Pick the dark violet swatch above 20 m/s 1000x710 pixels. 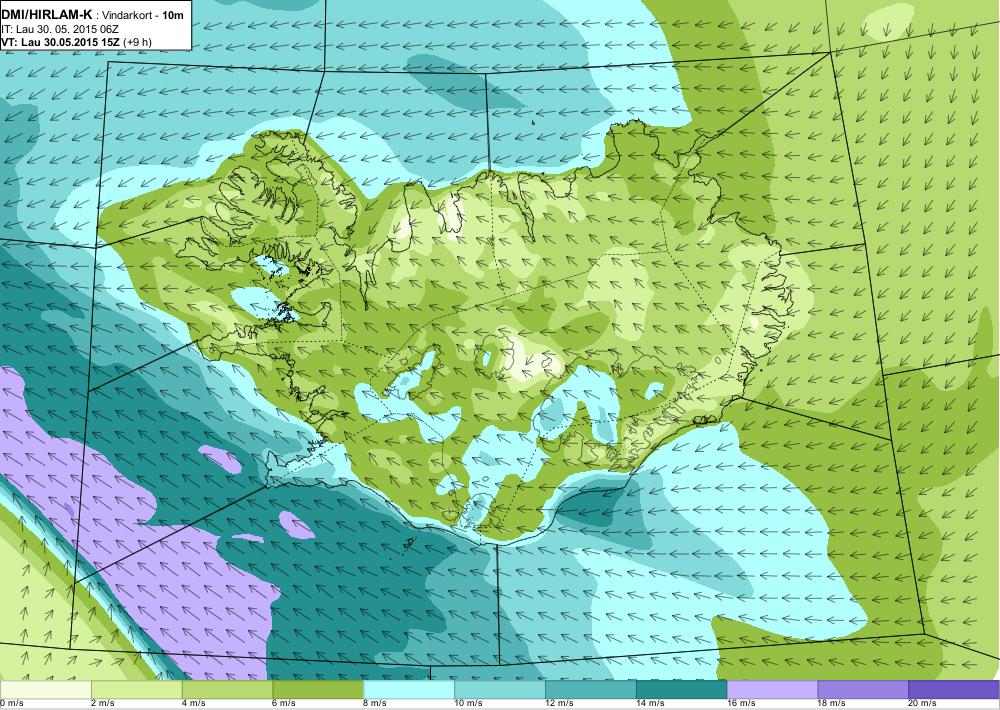point(953,689)
